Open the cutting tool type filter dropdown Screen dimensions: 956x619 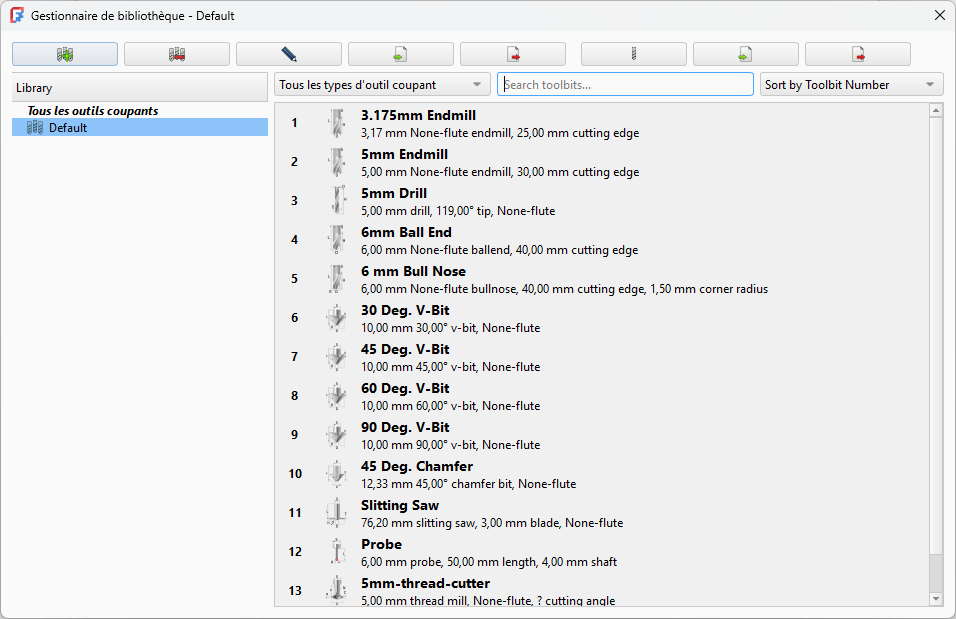pos(383,85)
